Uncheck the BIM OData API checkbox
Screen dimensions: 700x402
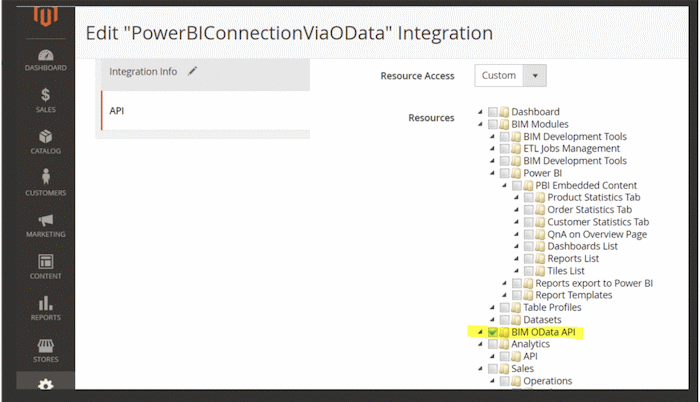click(x=493, y=332)
